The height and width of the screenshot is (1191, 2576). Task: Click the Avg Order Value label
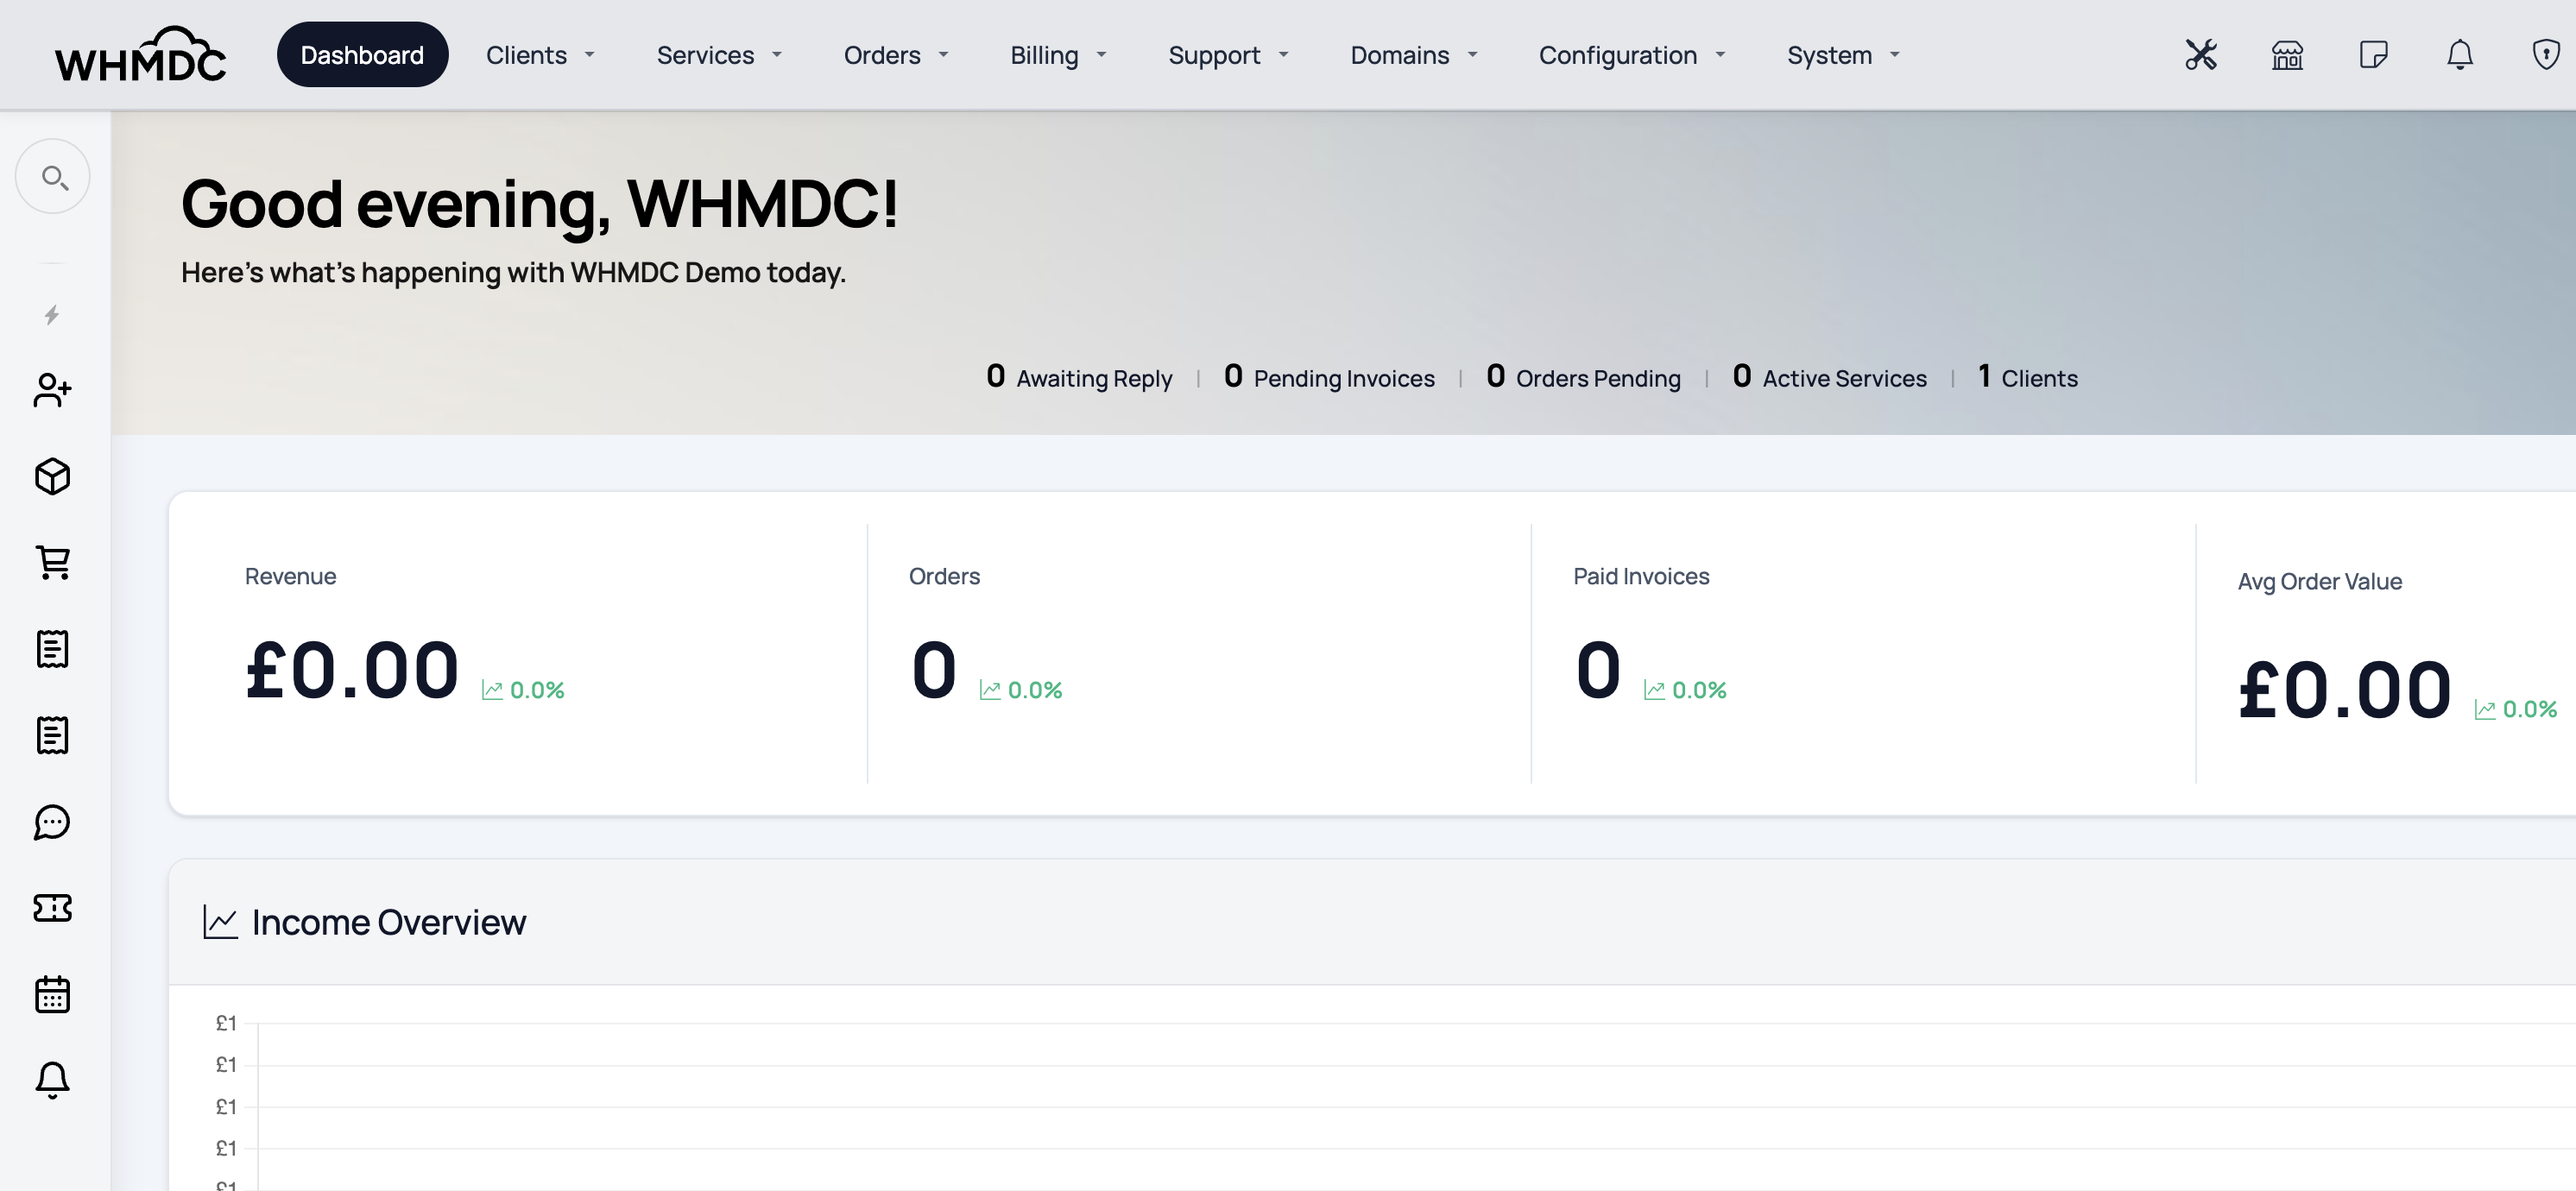point(2319,581)
